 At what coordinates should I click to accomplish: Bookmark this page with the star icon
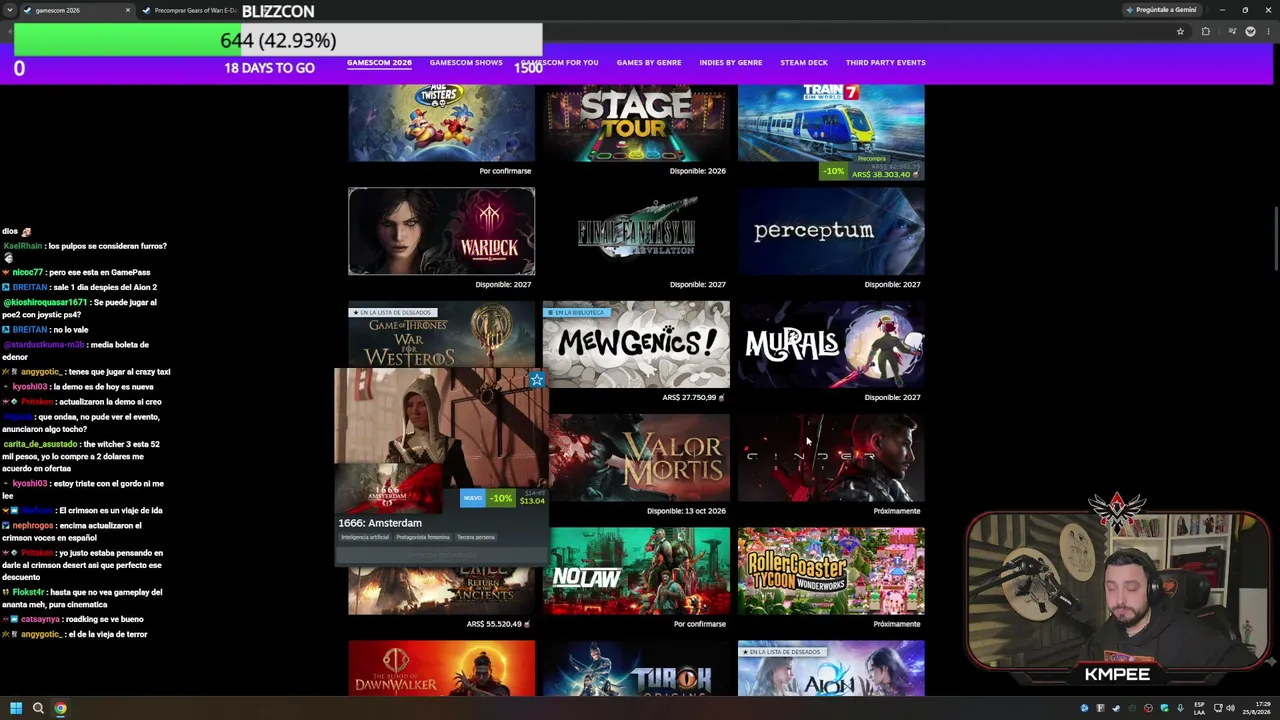(1180, 32)
